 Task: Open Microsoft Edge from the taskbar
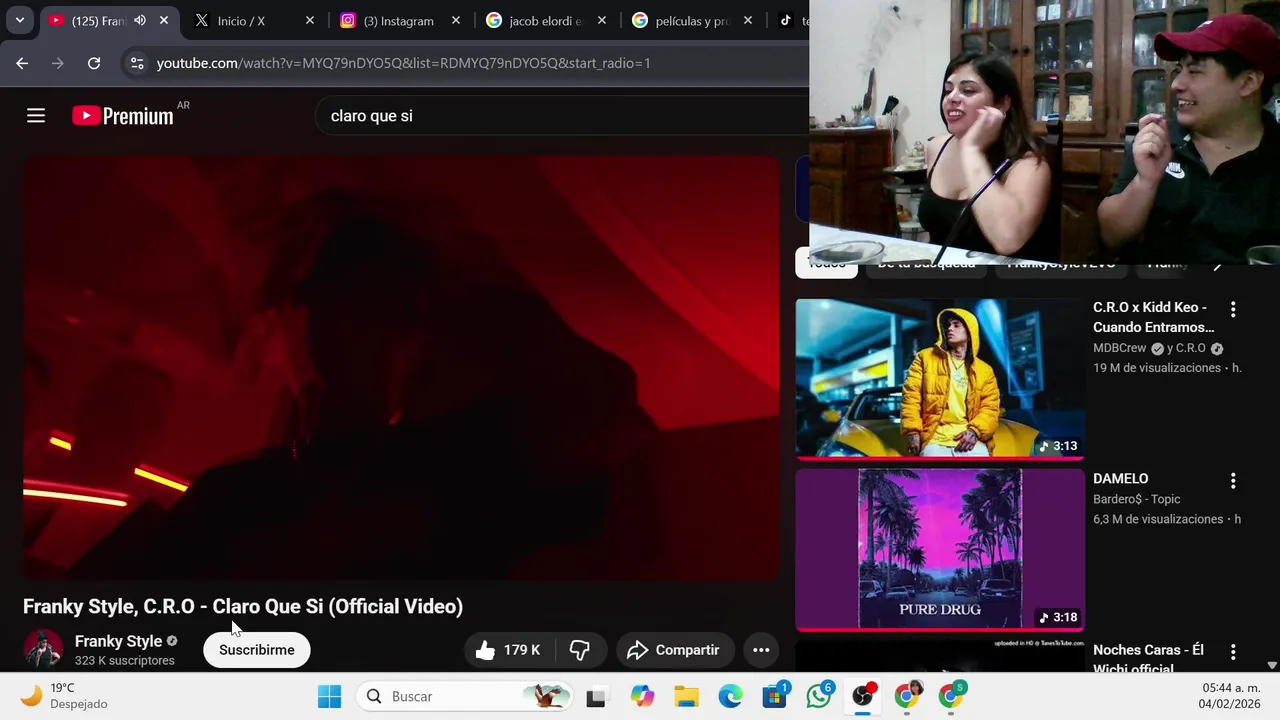pyautogui.click(x=730, y=696)
